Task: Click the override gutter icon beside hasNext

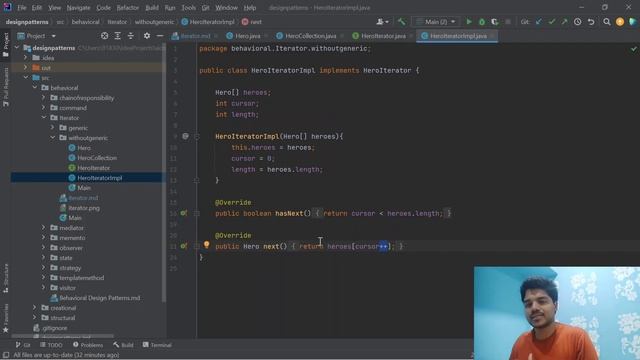Action: pyautogui.click(x=184, y=213)
